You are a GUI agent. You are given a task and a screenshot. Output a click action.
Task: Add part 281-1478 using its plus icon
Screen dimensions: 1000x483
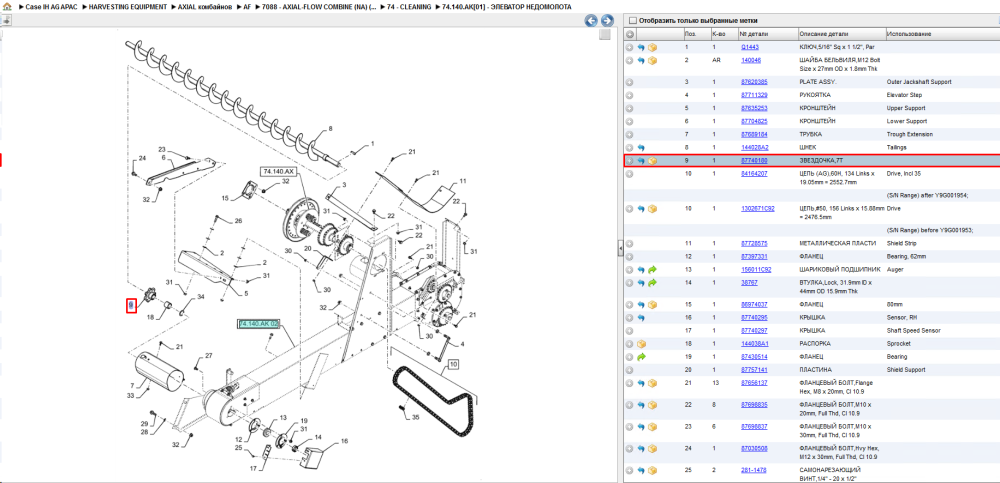pyautogui.click(x=629, y=470)
